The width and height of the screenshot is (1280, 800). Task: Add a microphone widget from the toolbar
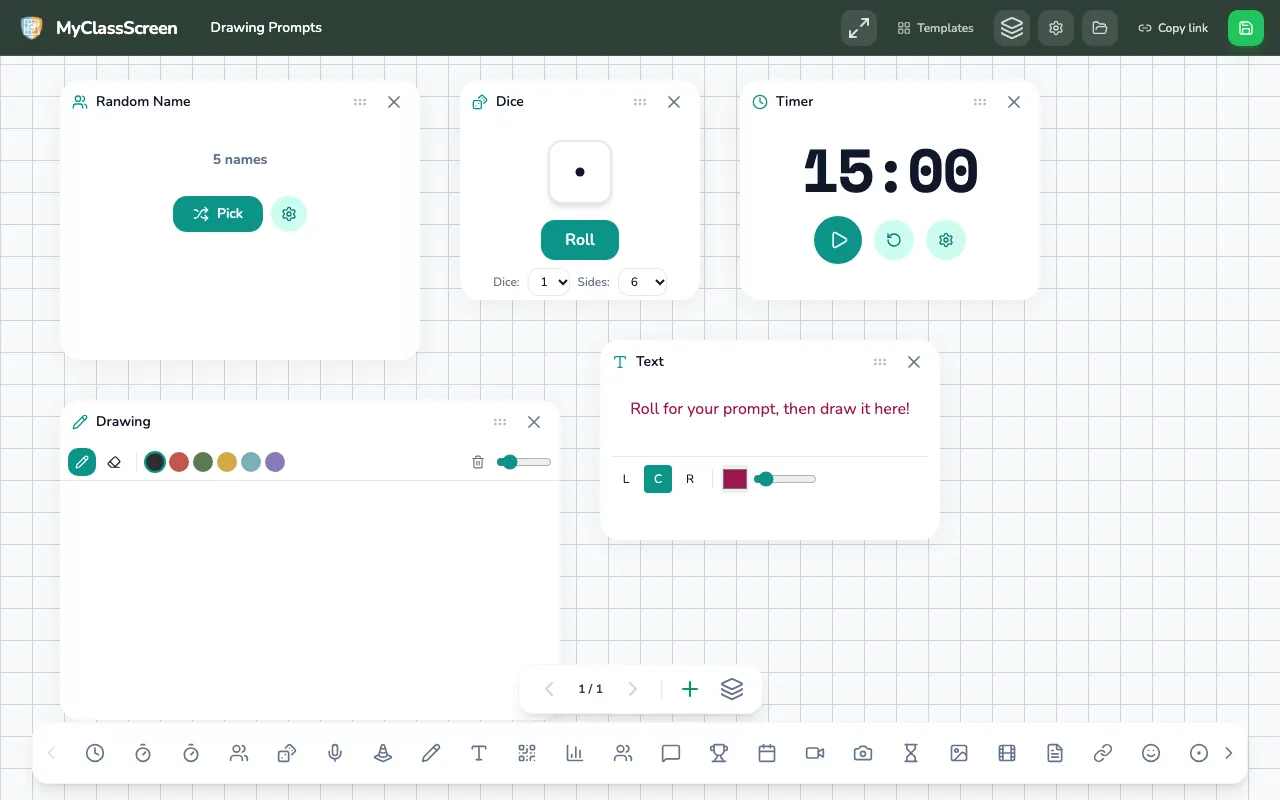click(335, 753)
